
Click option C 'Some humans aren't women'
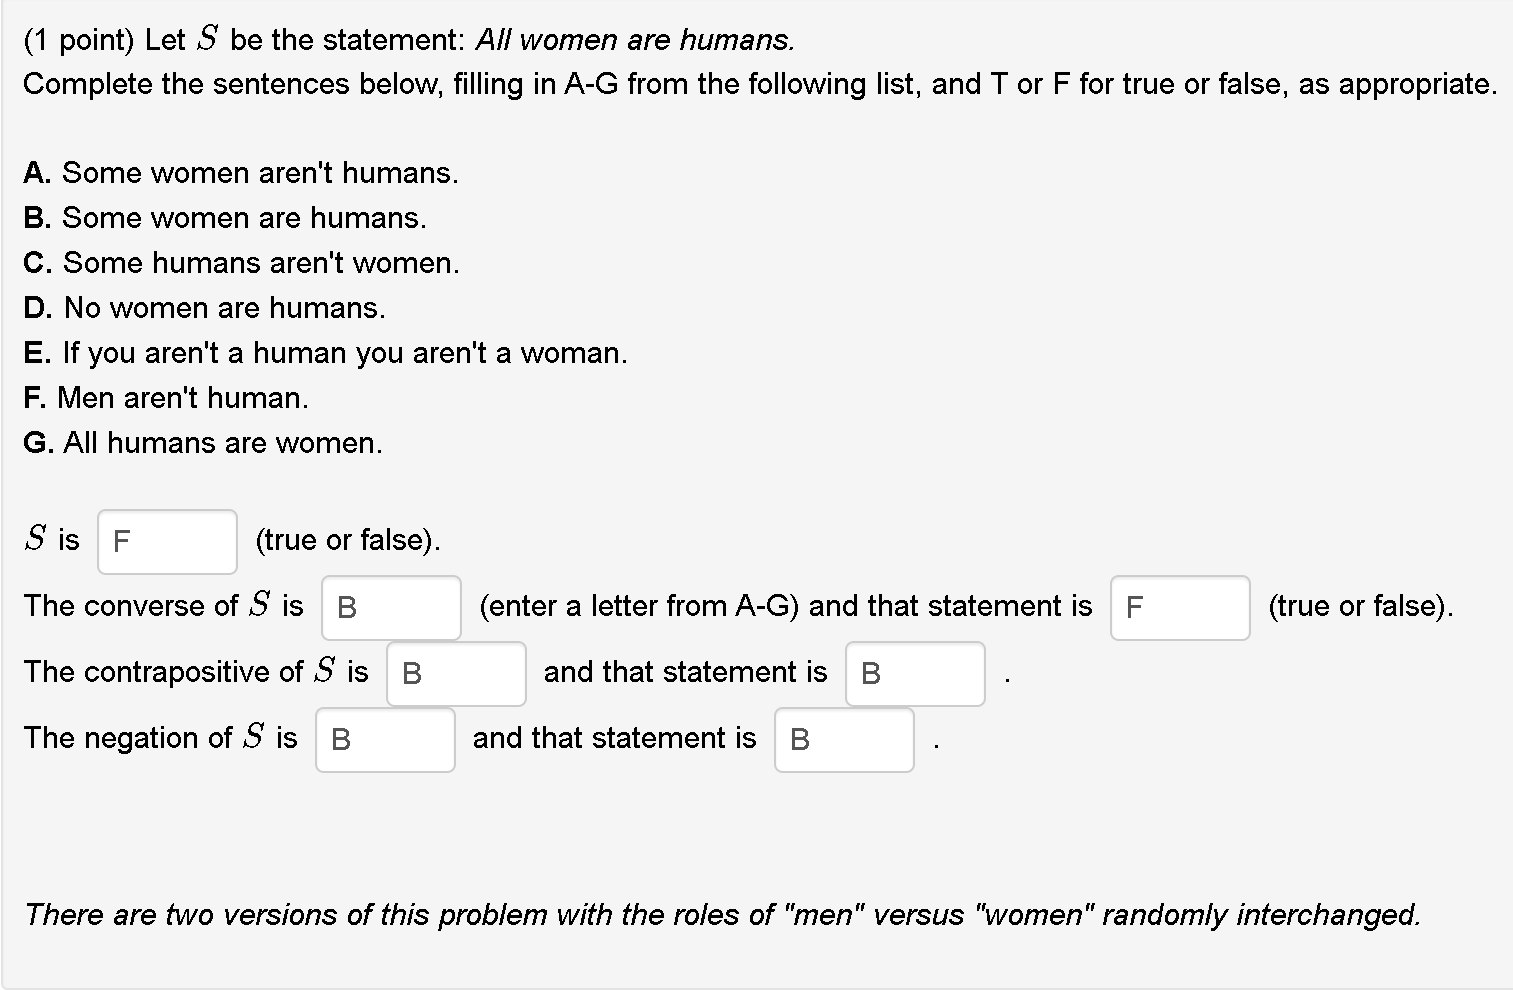click(x=240, y=262)
